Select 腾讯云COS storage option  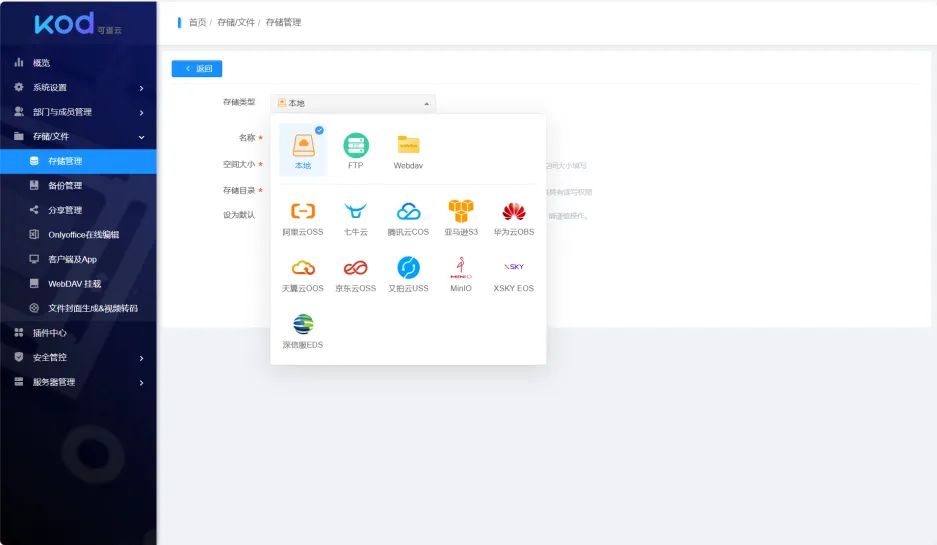(408, 218)
